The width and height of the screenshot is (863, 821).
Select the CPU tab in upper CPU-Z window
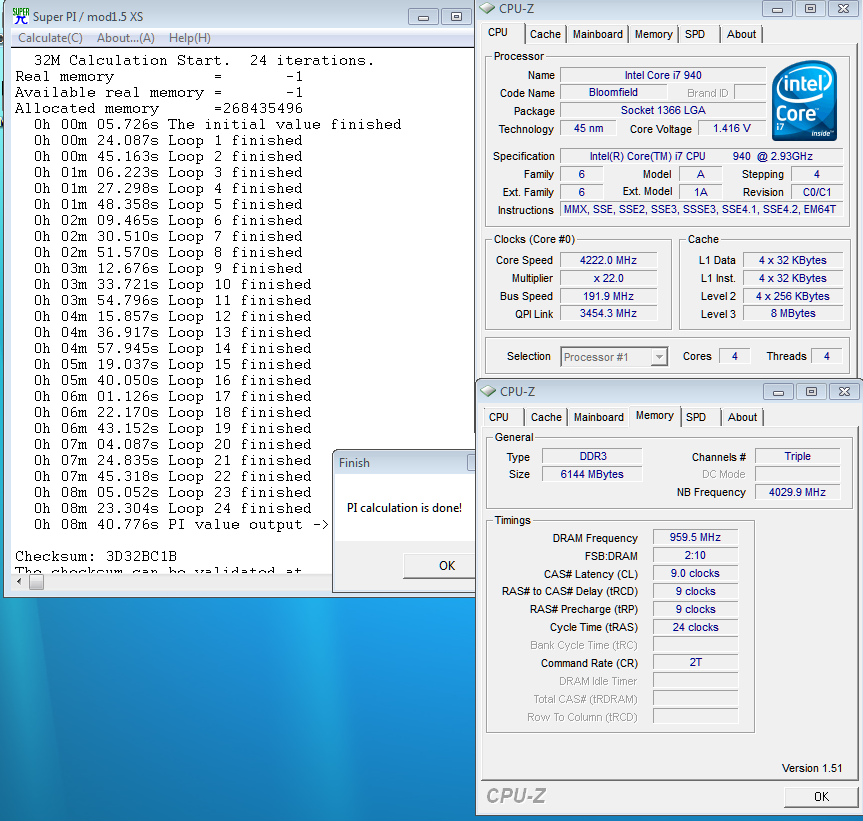click(x=498, y=32)
